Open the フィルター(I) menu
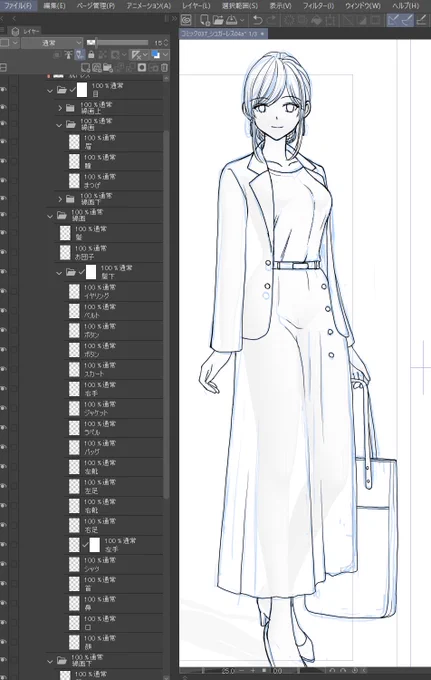This screenshot has width=431, height=680. tap(318, 6)
